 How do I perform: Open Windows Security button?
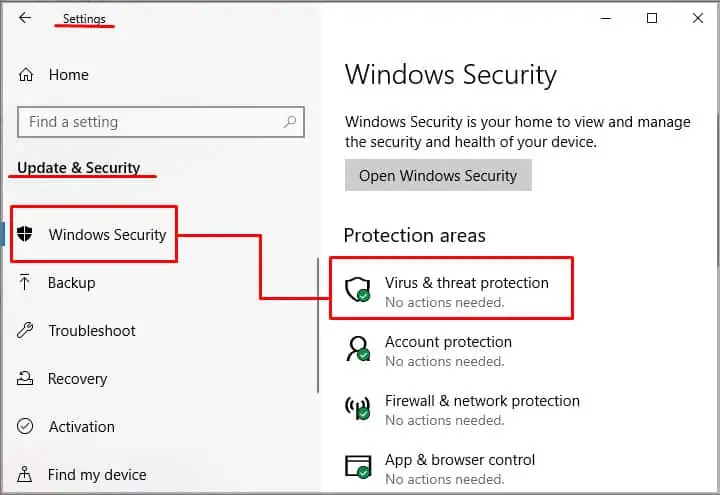tap(438, 176)
